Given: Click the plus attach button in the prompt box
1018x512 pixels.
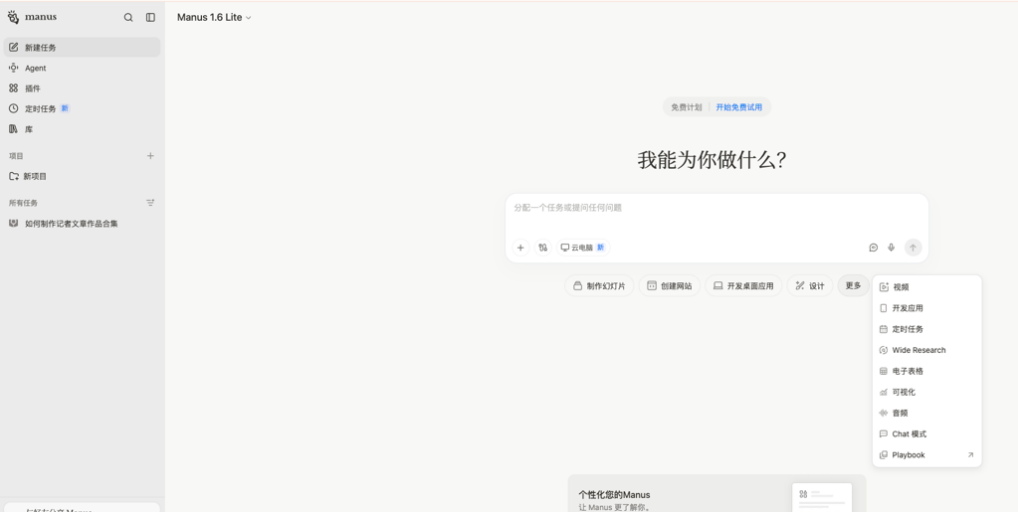Looking at the screenshot, I should [520, 247].
